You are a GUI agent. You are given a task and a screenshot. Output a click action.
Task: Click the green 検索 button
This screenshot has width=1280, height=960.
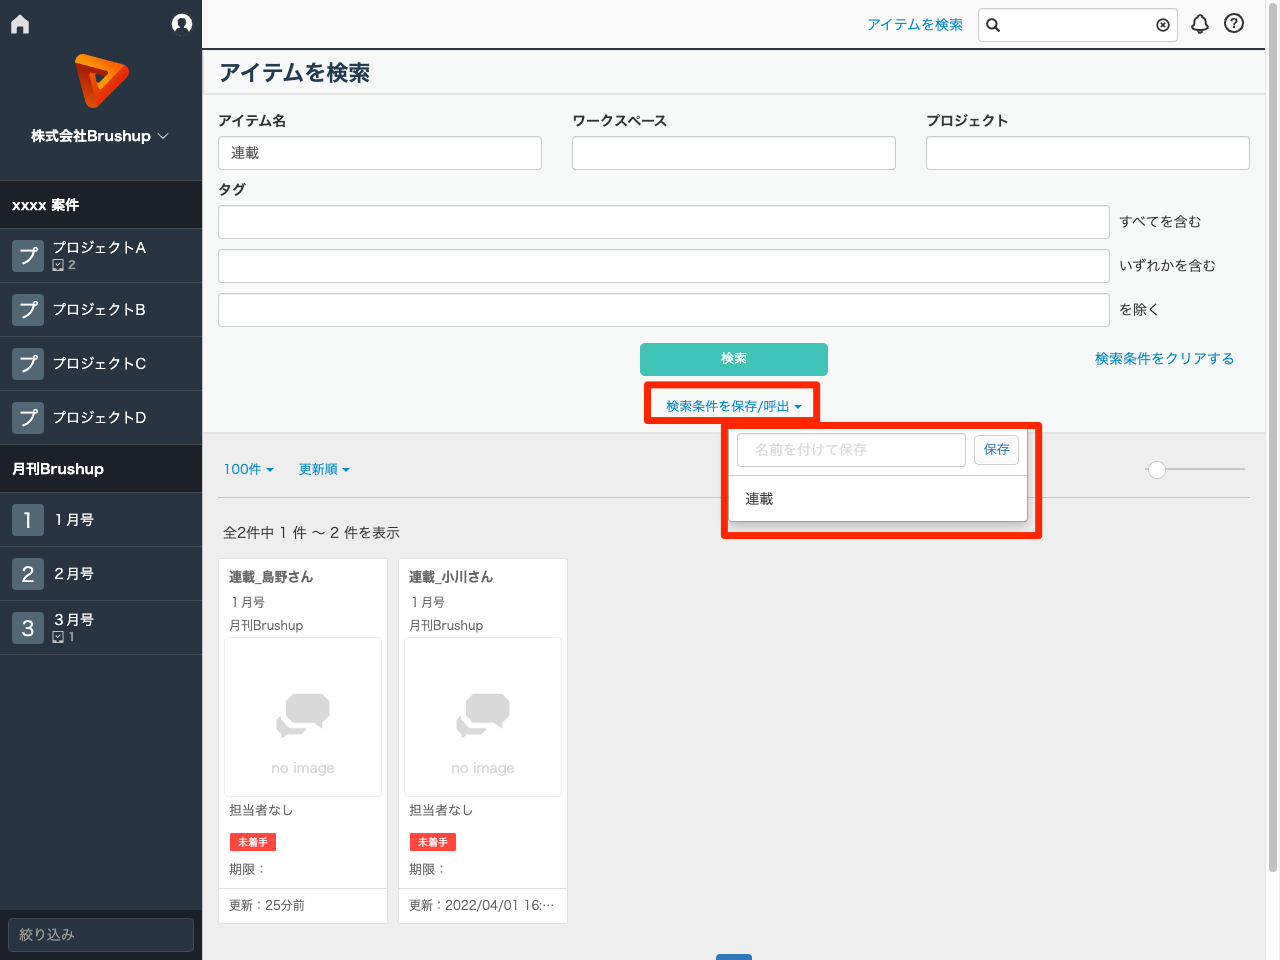734,359
